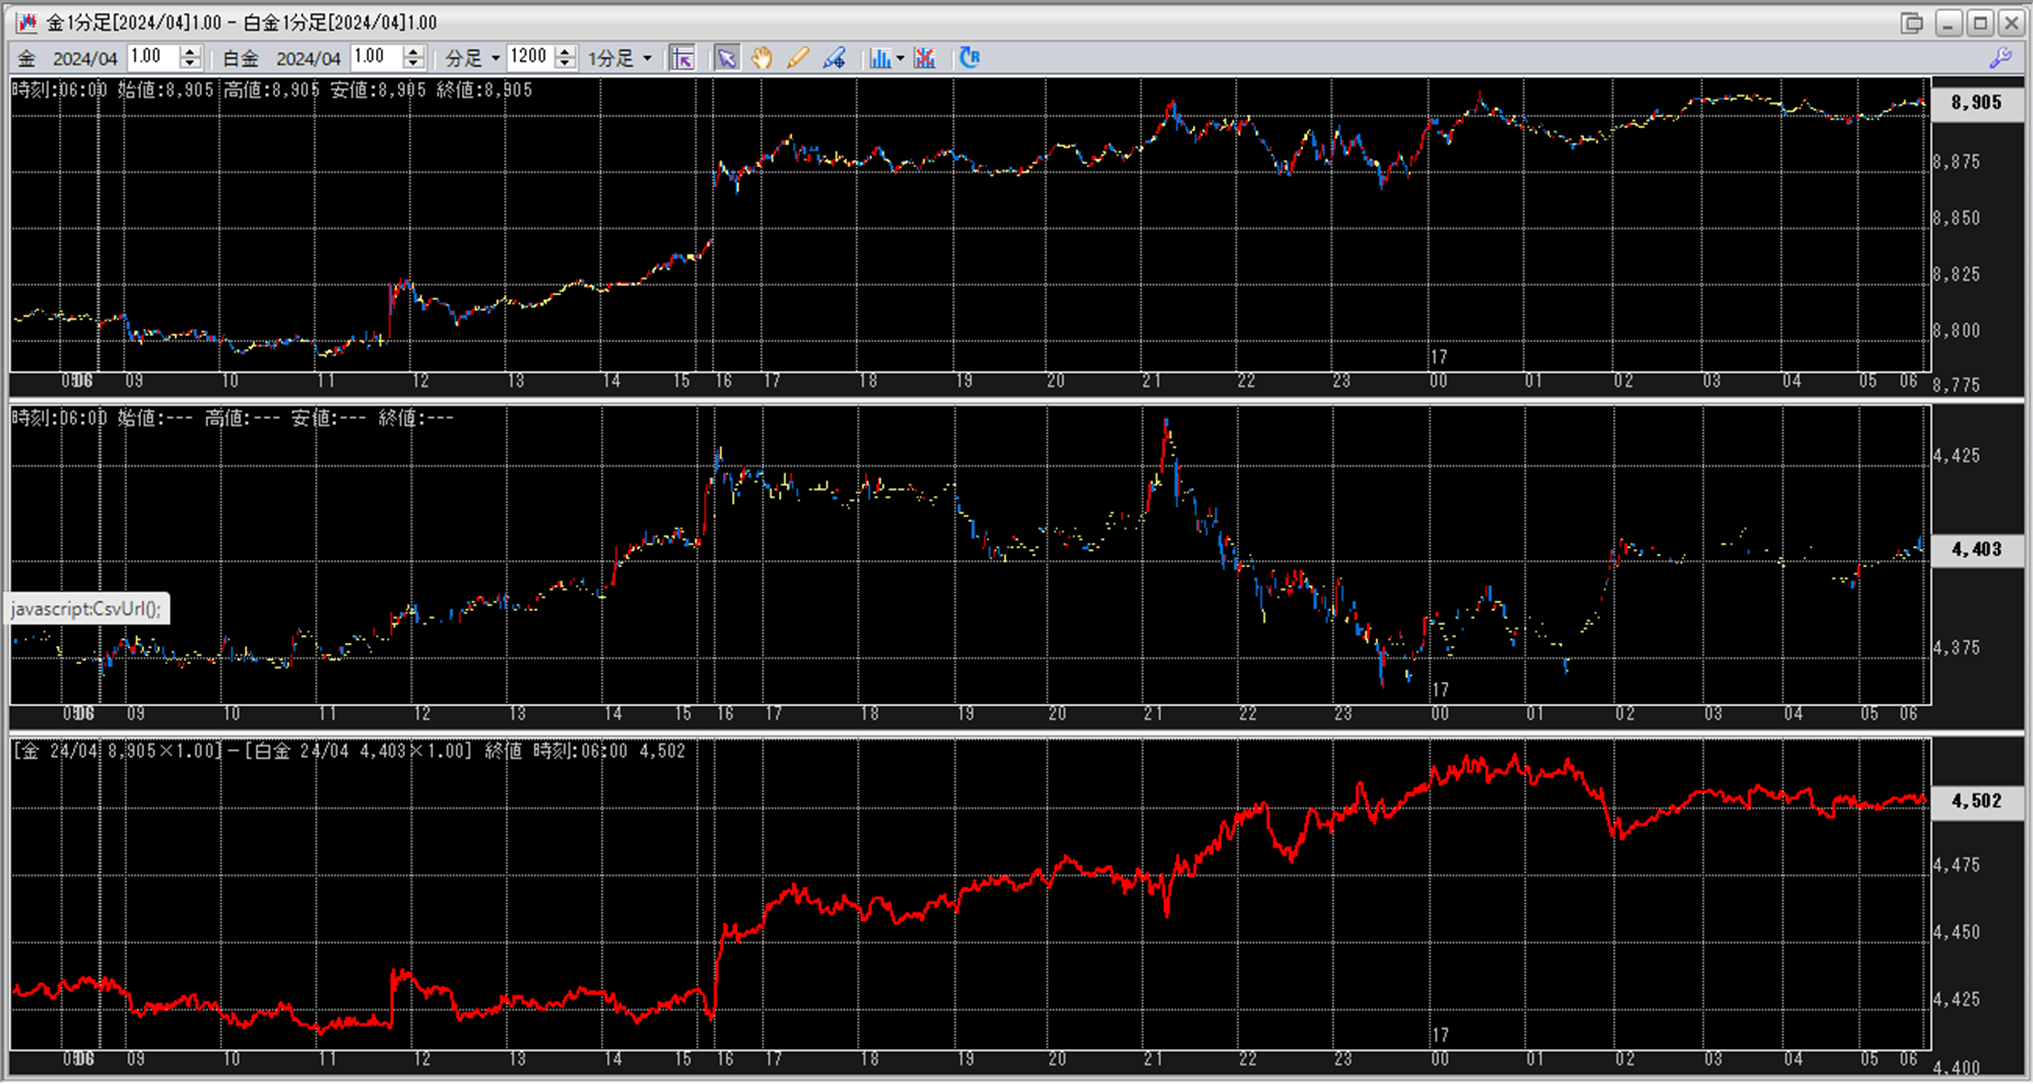Open the 1分足 interval dropdown
Viewport: 2033px width, 1084px height.
pyautogui.click(x=620, y=58)
